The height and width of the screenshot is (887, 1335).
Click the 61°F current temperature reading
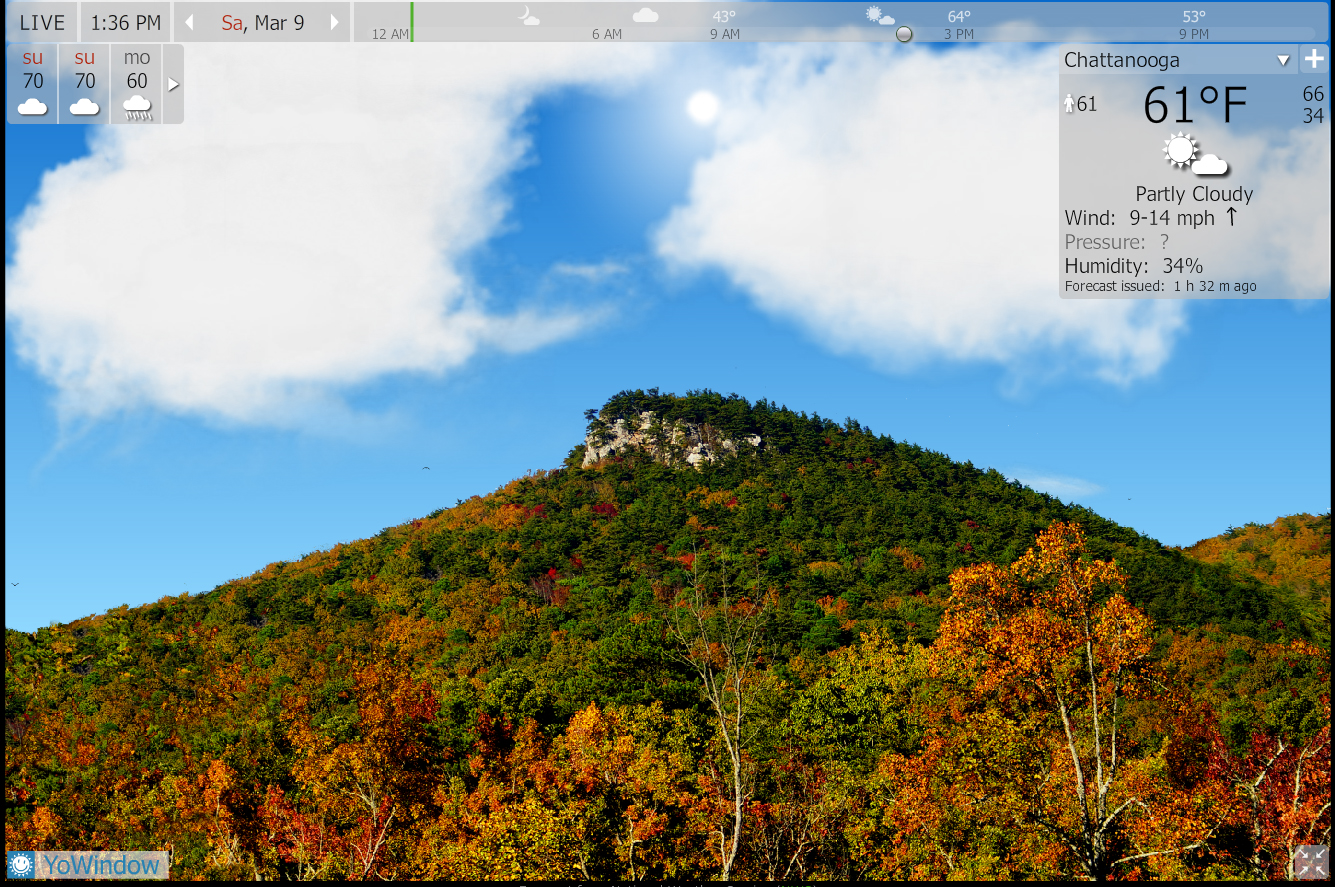1195,105
